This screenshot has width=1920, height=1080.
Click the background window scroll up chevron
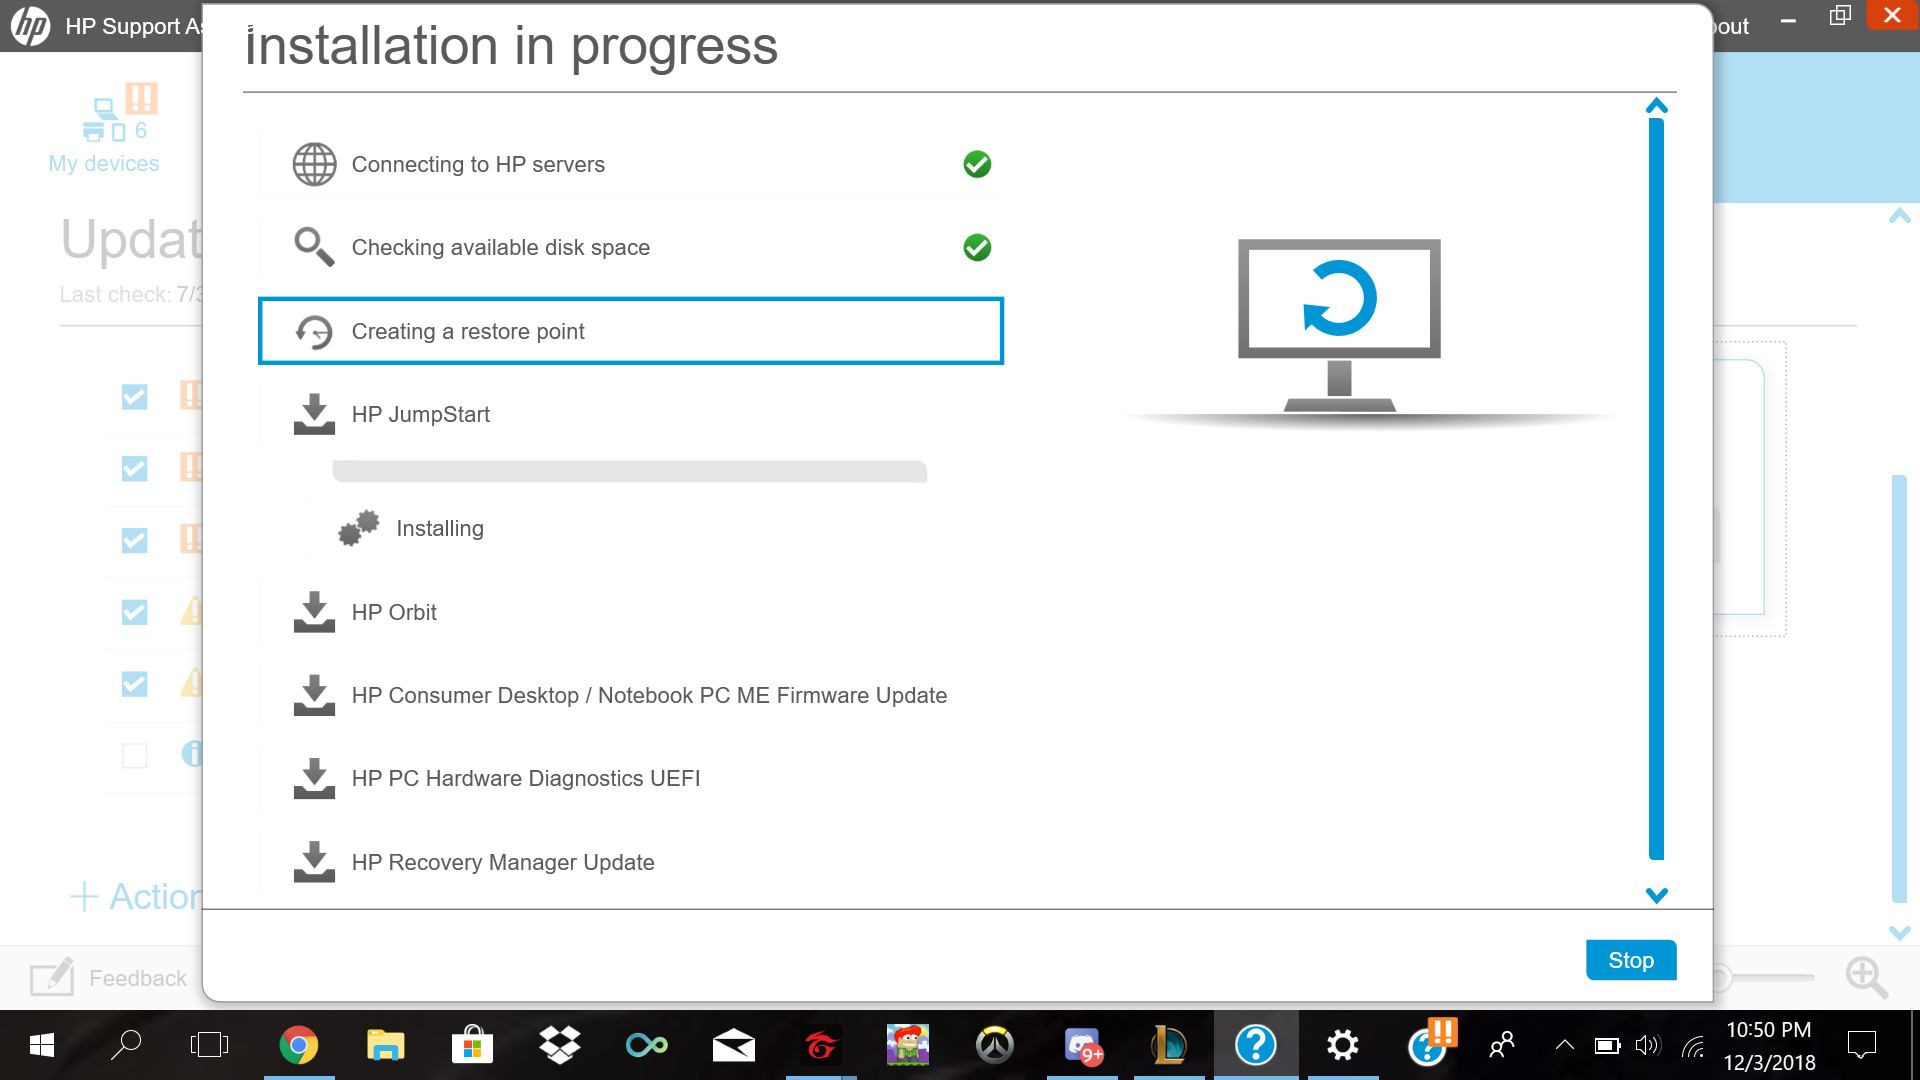(1900, 216)
